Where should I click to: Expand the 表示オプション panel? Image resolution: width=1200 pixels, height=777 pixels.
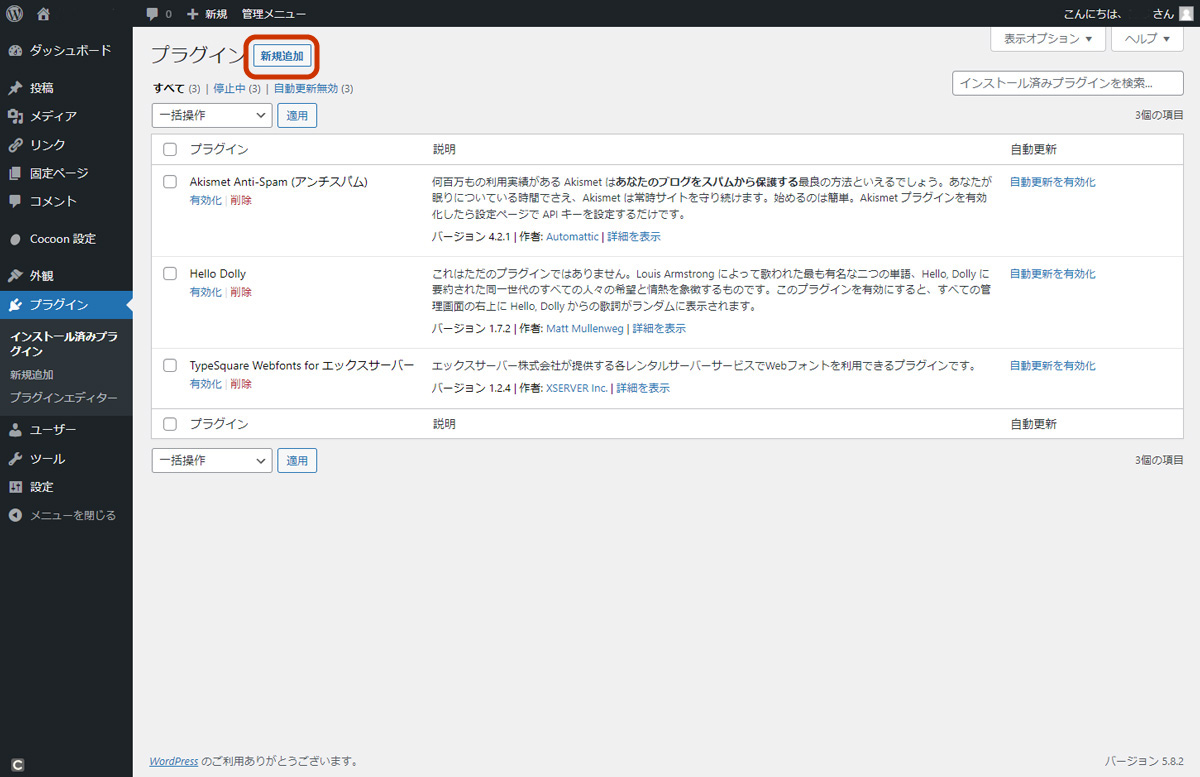click(1047, 39)
